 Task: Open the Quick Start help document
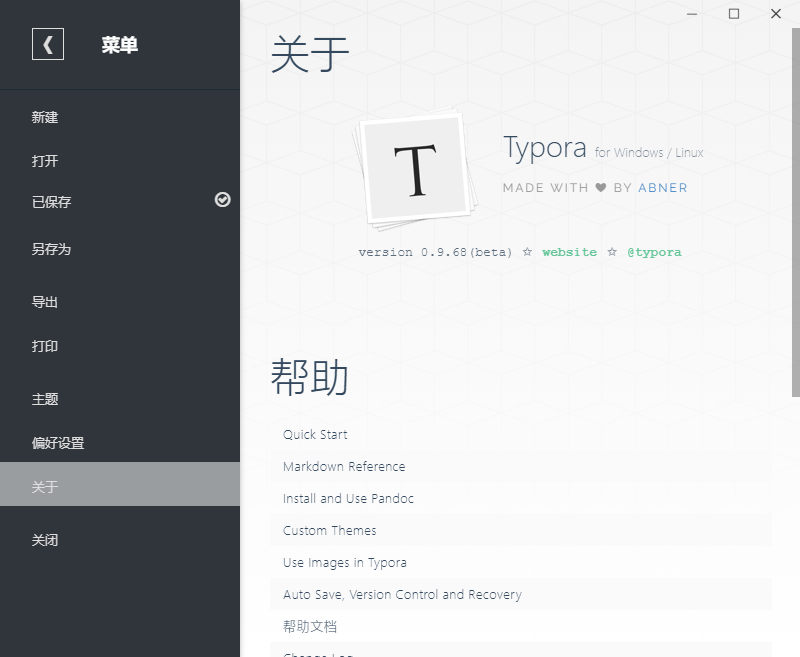coord(521,435)
